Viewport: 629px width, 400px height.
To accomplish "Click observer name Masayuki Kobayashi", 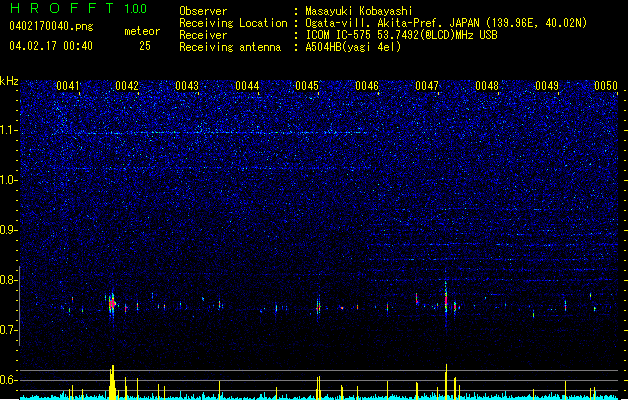I will point(359,11).
